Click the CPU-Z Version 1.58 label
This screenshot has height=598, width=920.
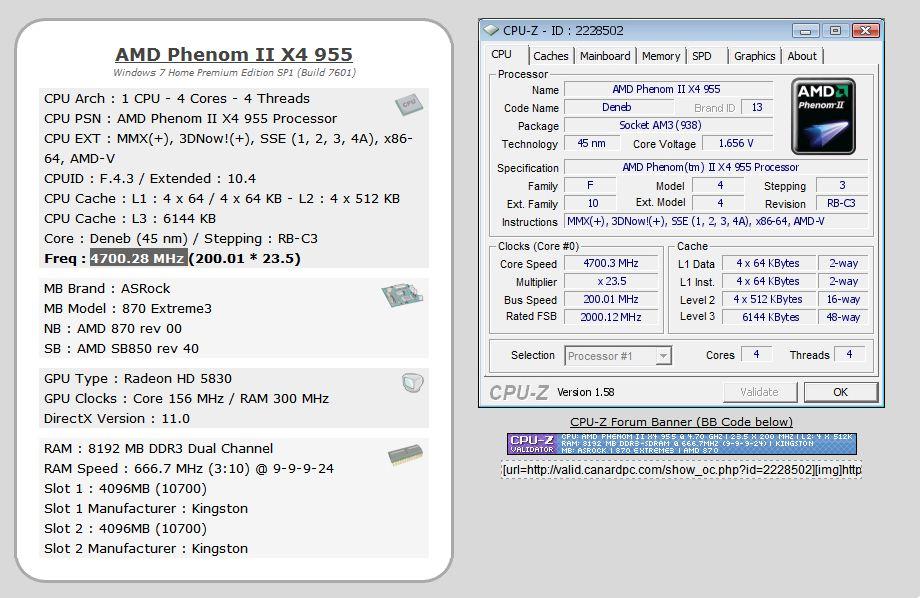tap(586, 392)
